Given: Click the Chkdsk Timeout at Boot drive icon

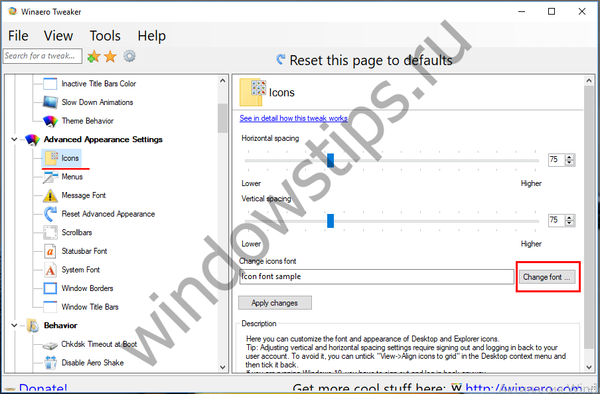Looking at the screenshot, I should [x=50, y=345].
